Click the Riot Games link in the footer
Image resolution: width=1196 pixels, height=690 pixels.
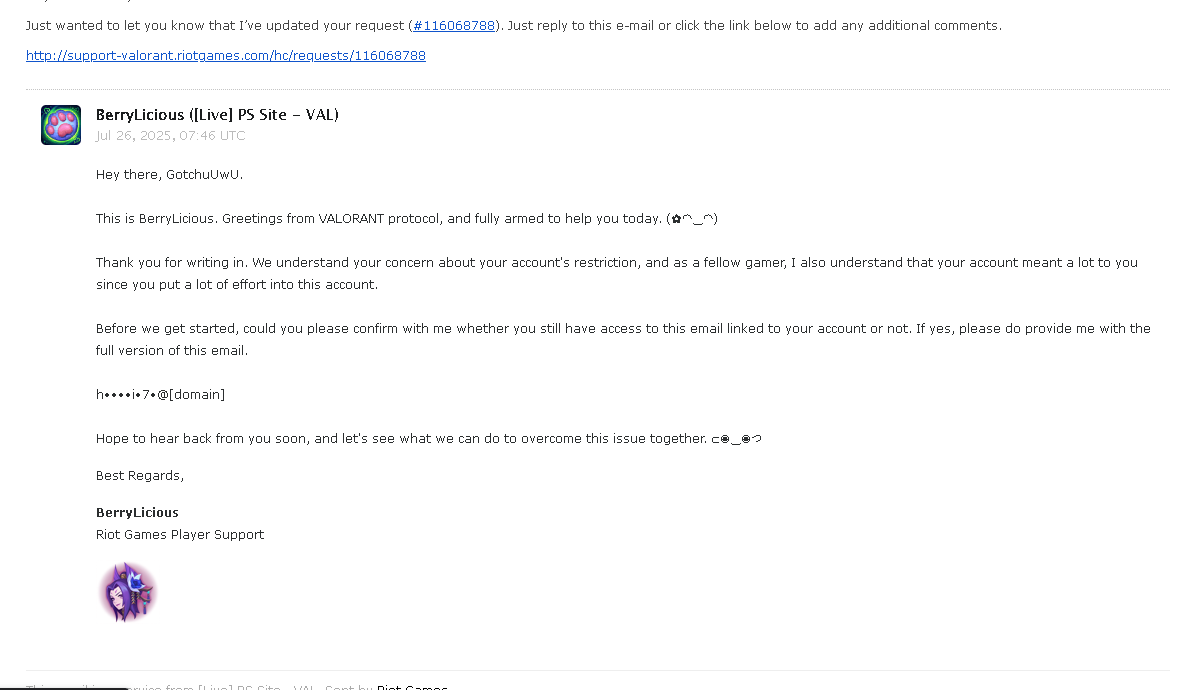tap(412, 687)
